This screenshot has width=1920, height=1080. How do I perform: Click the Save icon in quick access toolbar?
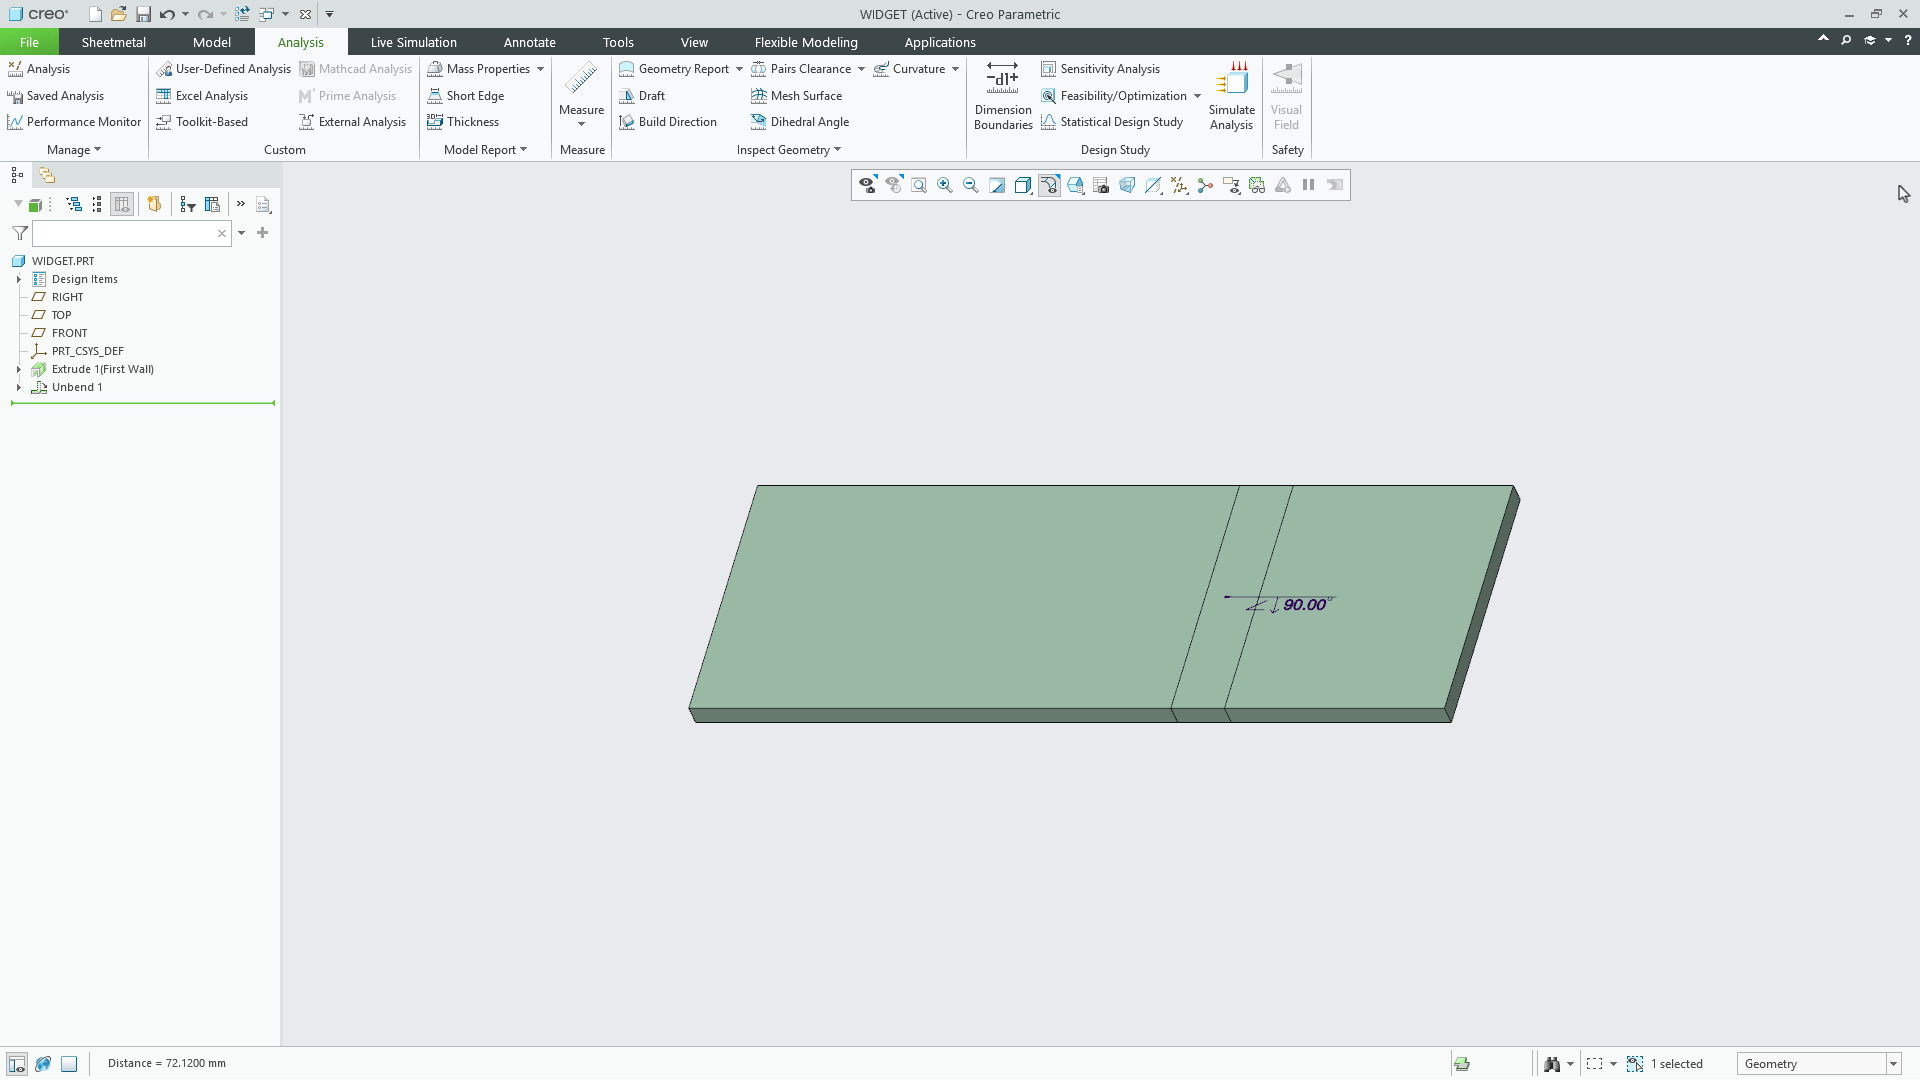143,14
